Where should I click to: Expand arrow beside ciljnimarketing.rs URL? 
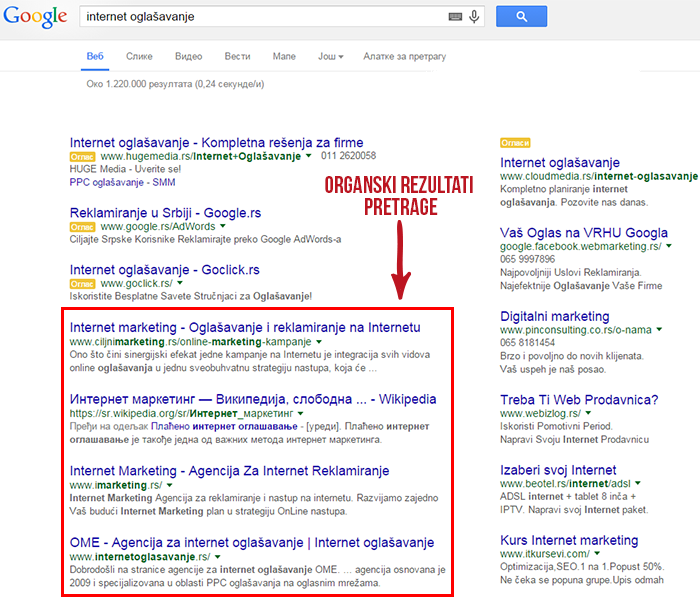(319, 342)
